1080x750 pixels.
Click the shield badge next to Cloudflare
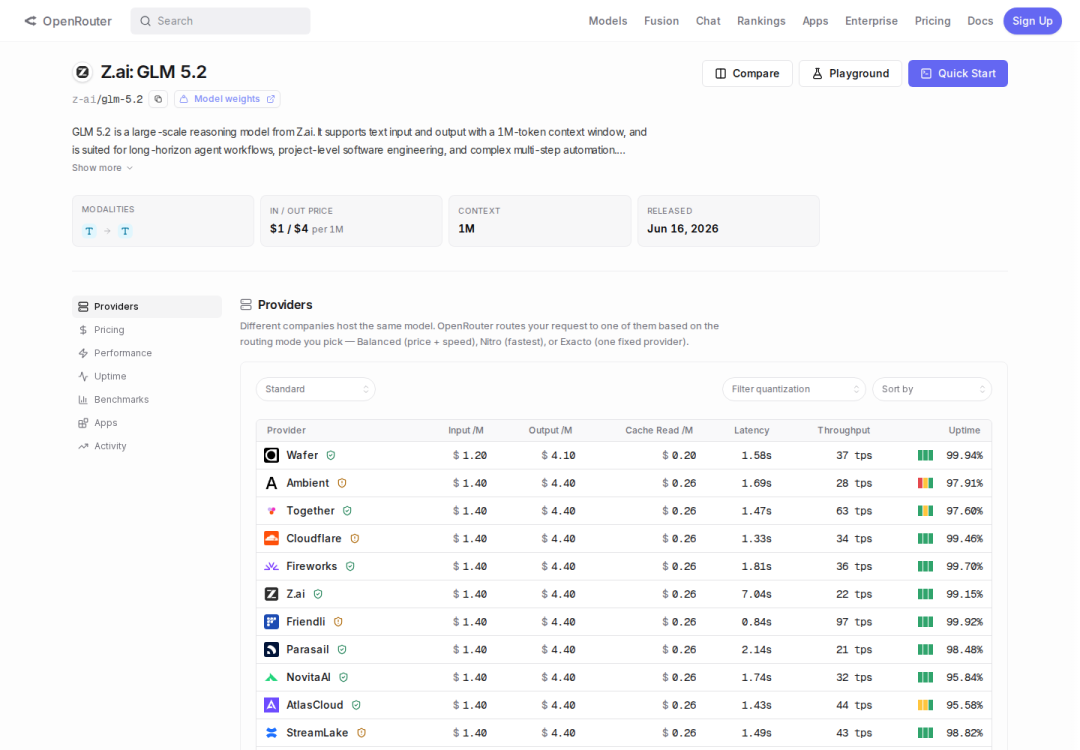point(355,539)
